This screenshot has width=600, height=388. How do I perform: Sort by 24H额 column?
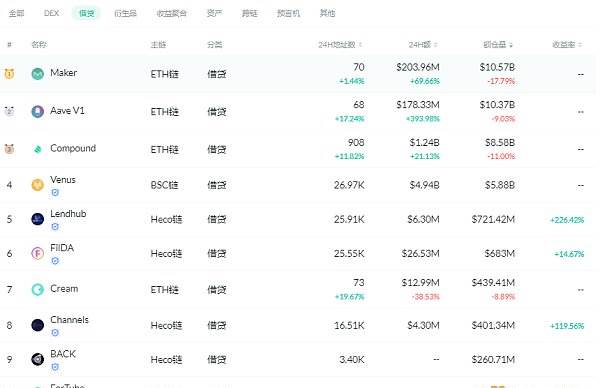pyautogui.click(x=423, y=45)
